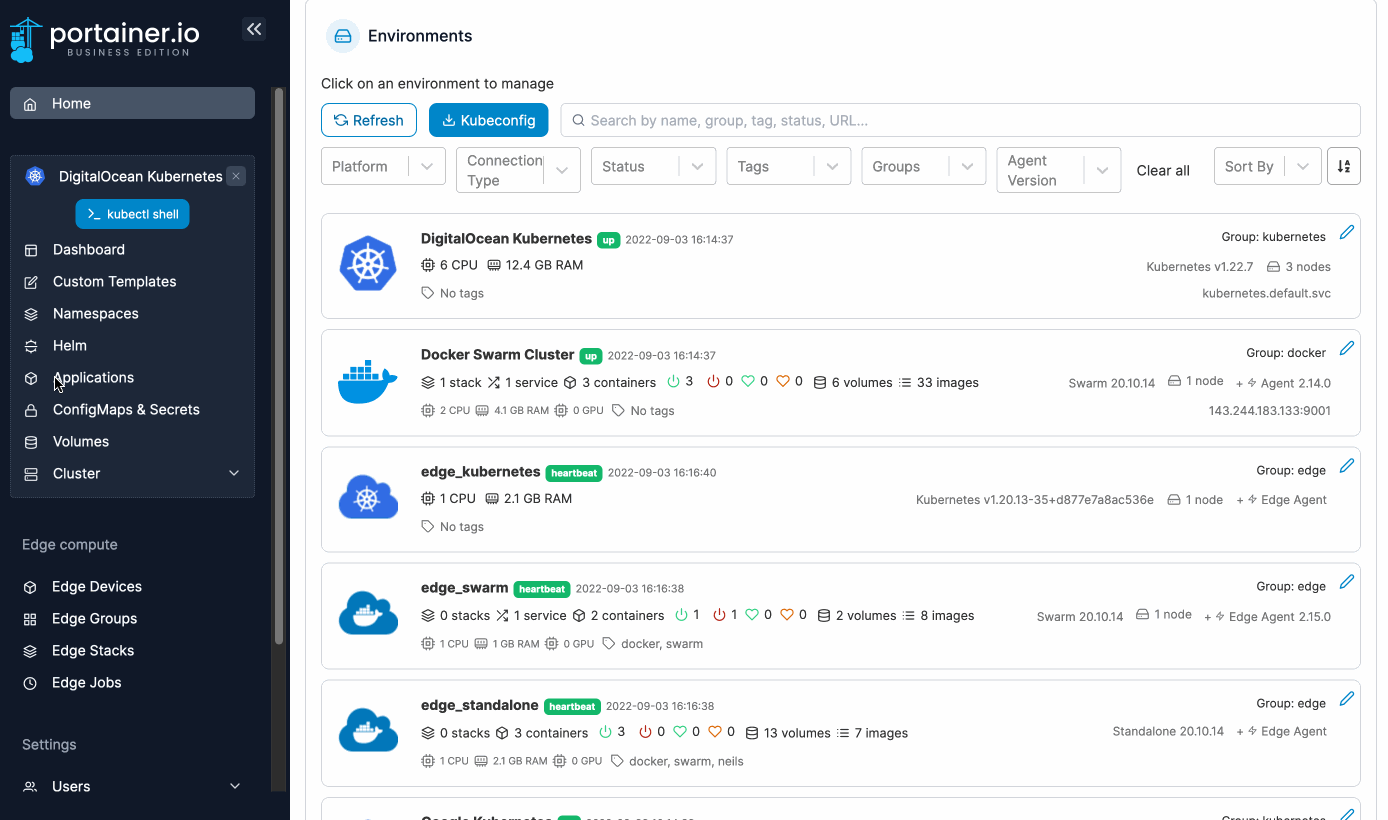Click 'Group: kubernetes' on DigitalOcean card
The height and width of the screenshot is (820, 1388).
(x=1273, y=238)
